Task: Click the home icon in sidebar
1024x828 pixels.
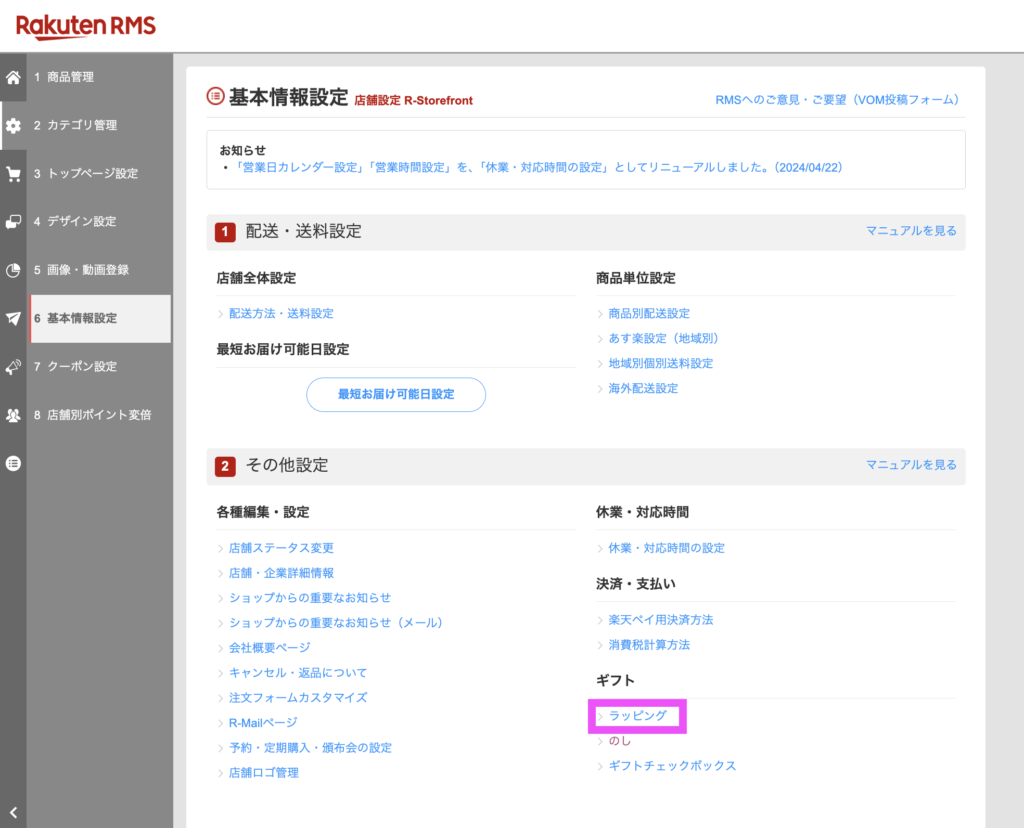Action: [x=13, y=78]
